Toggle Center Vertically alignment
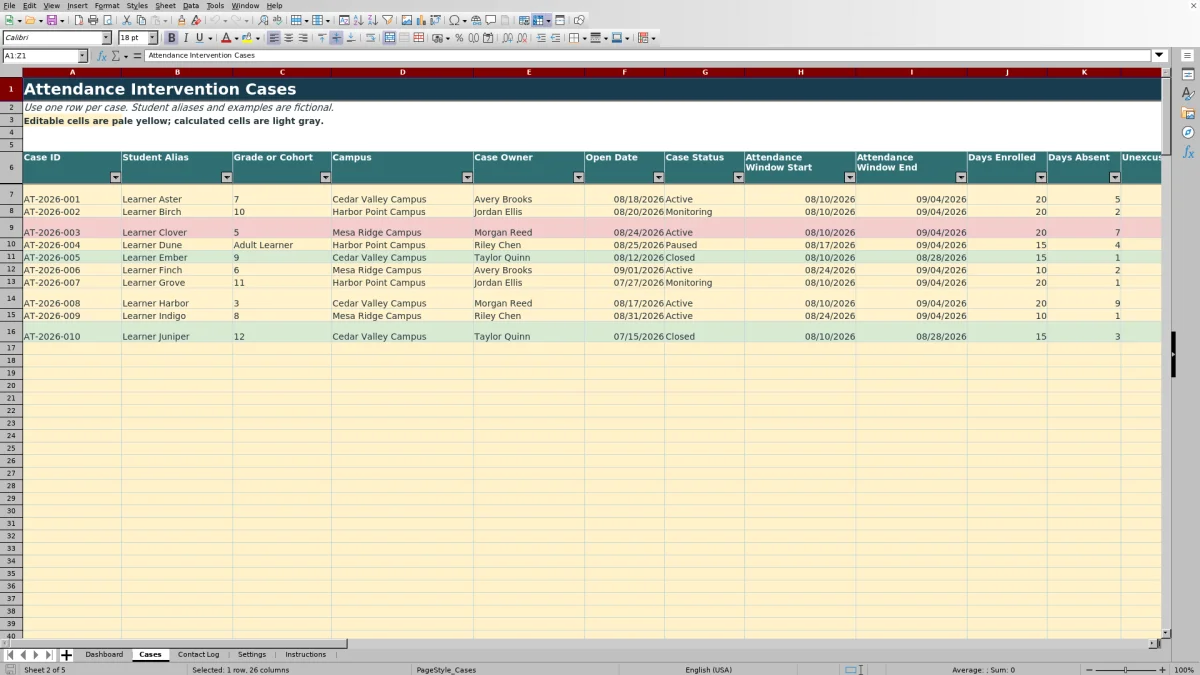The width and height of the screenshot is (1200, 675). [336, 38]
